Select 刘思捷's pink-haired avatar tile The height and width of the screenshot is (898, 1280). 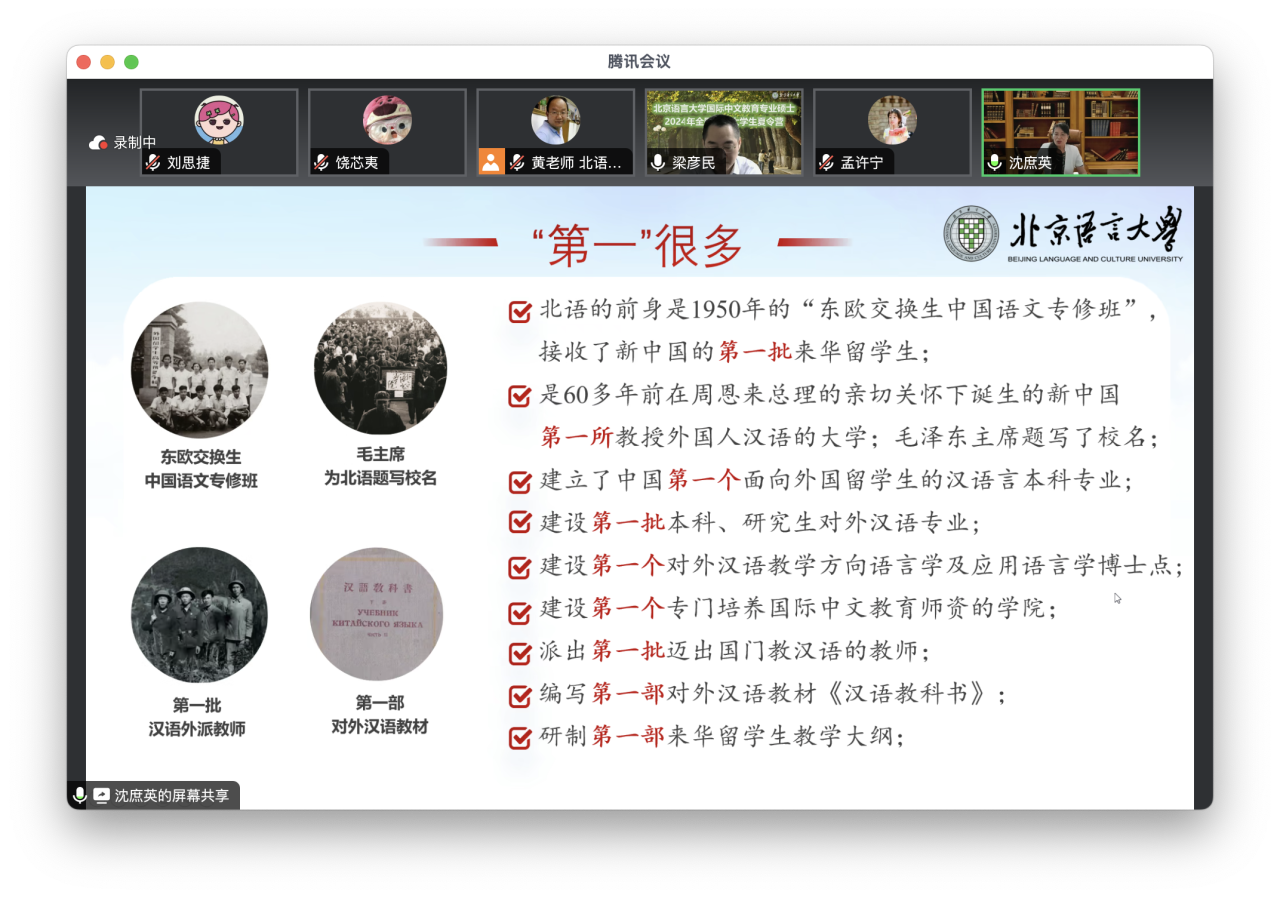click(219, 121)
